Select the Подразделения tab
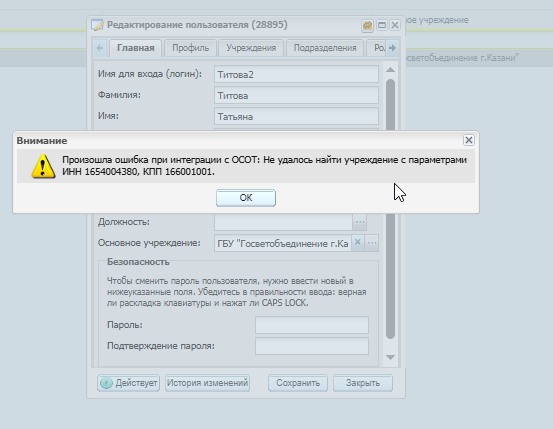This screenshot has width=553, height=429. click(325, 48)
